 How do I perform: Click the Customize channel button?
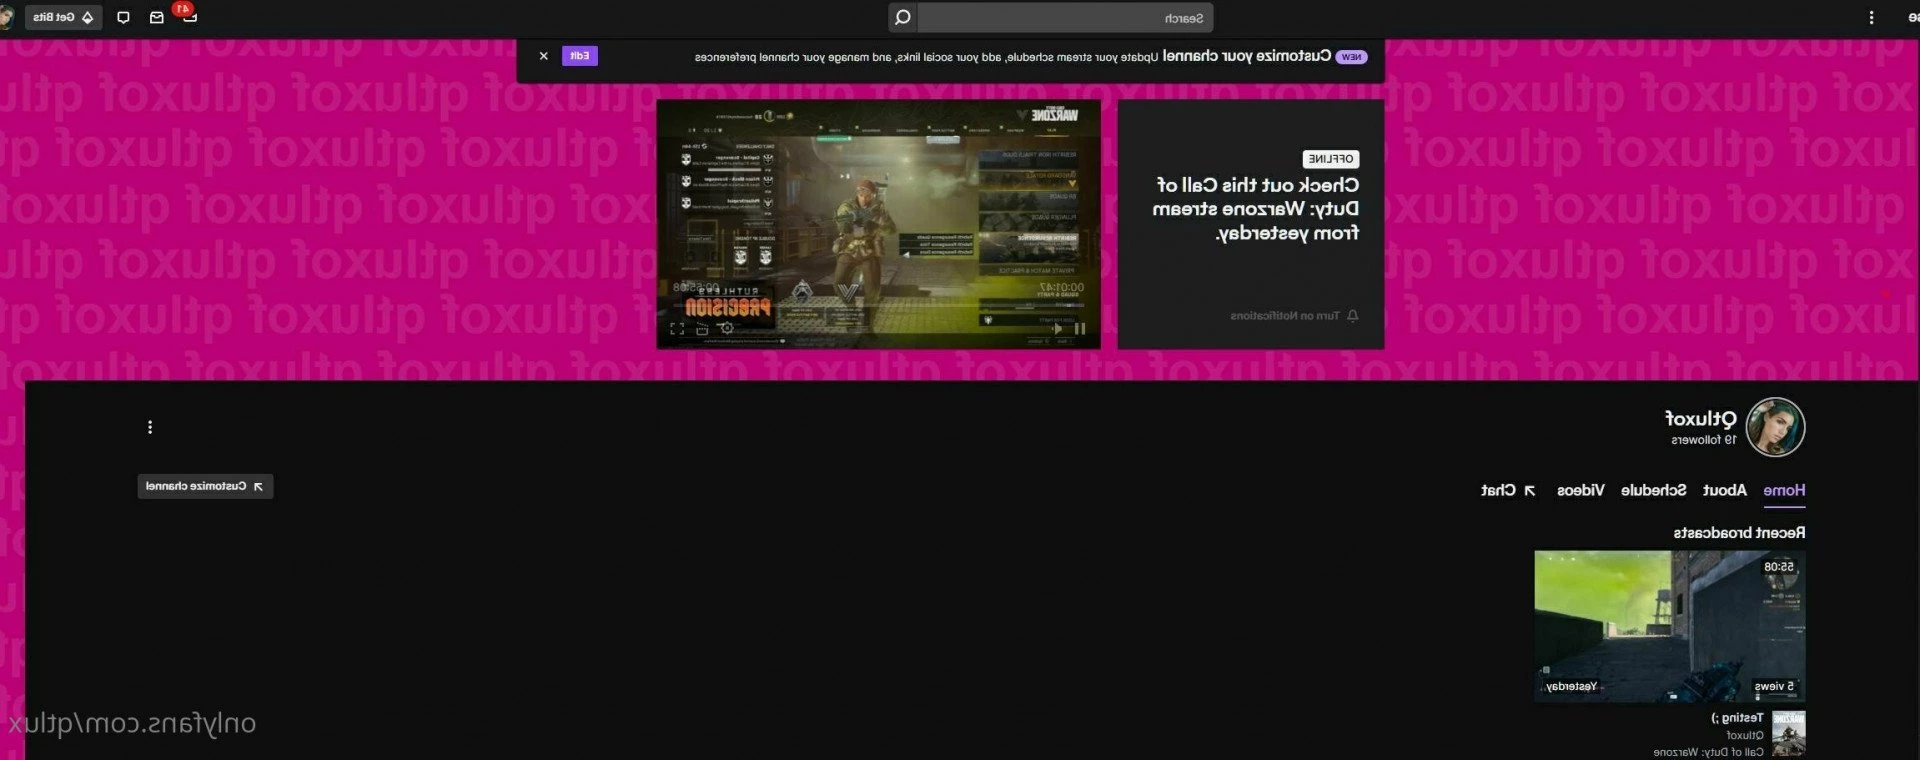point(205,486)
